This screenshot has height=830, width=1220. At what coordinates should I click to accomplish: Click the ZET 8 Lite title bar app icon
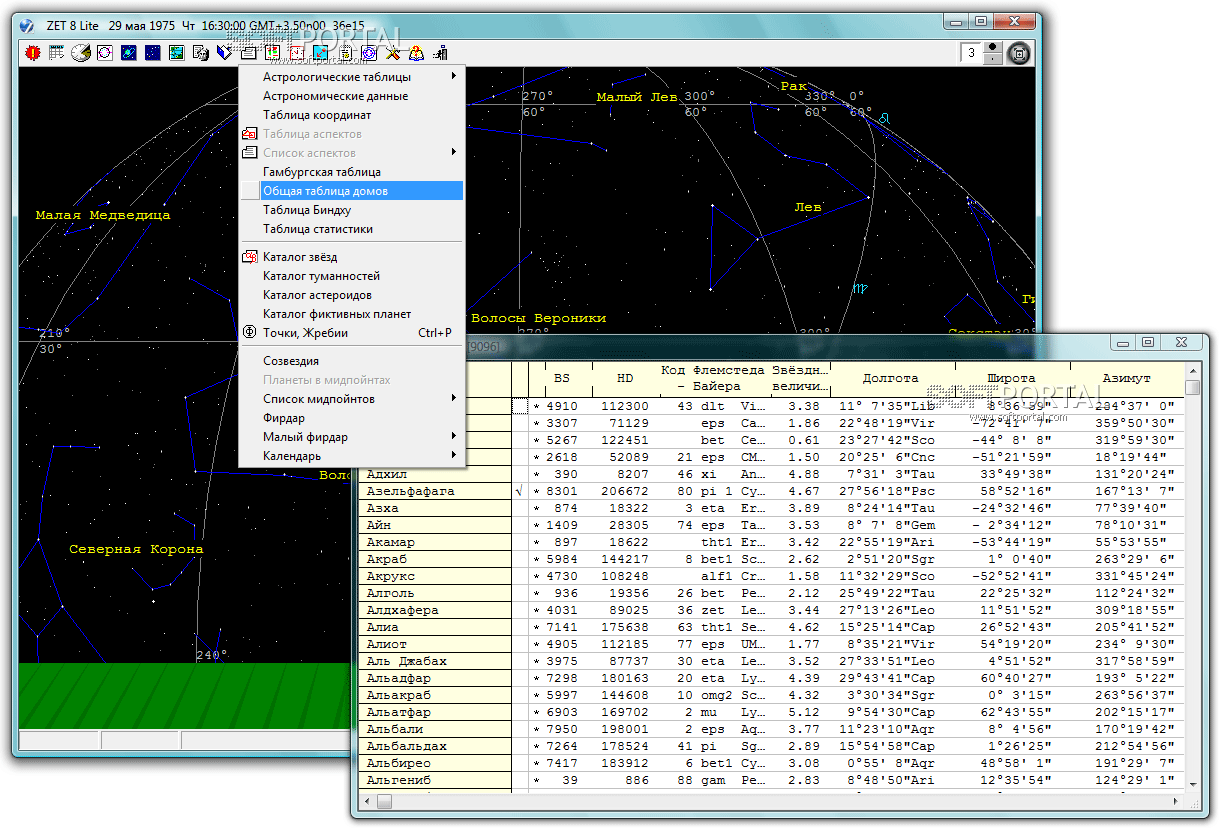click(x=27, y=24)
